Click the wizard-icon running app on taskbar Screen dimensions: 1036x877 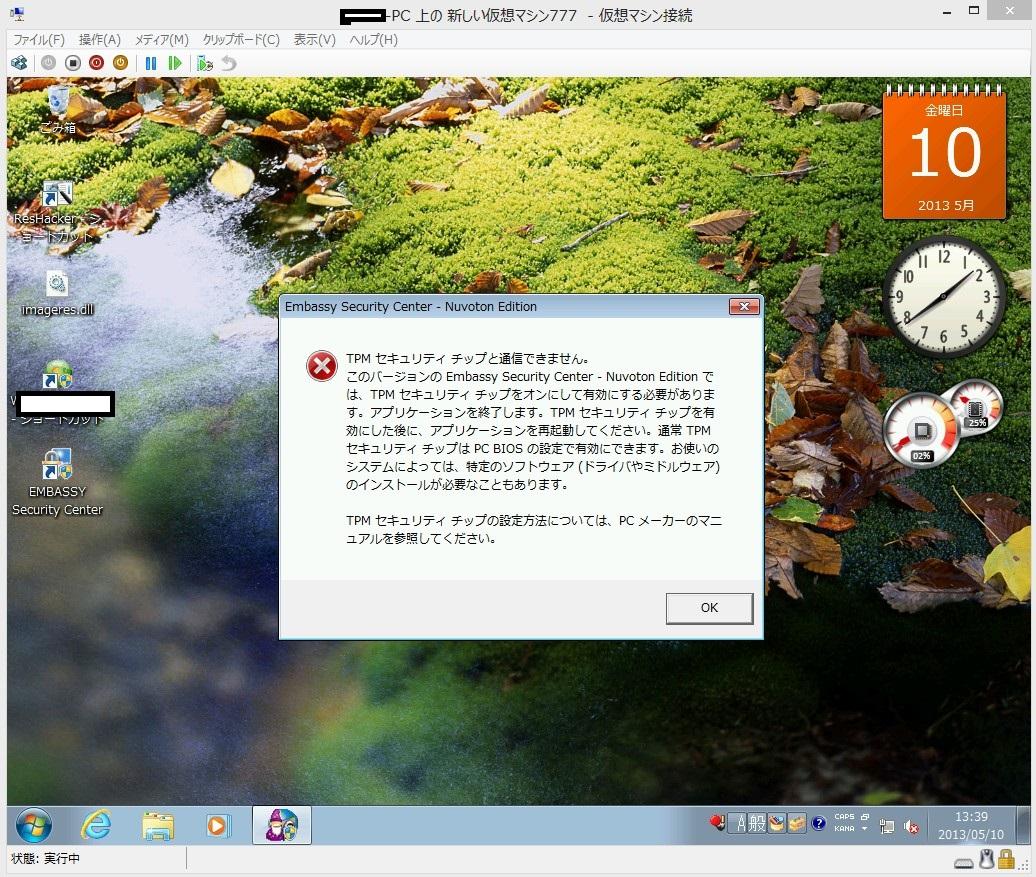(x=281, y=825)
